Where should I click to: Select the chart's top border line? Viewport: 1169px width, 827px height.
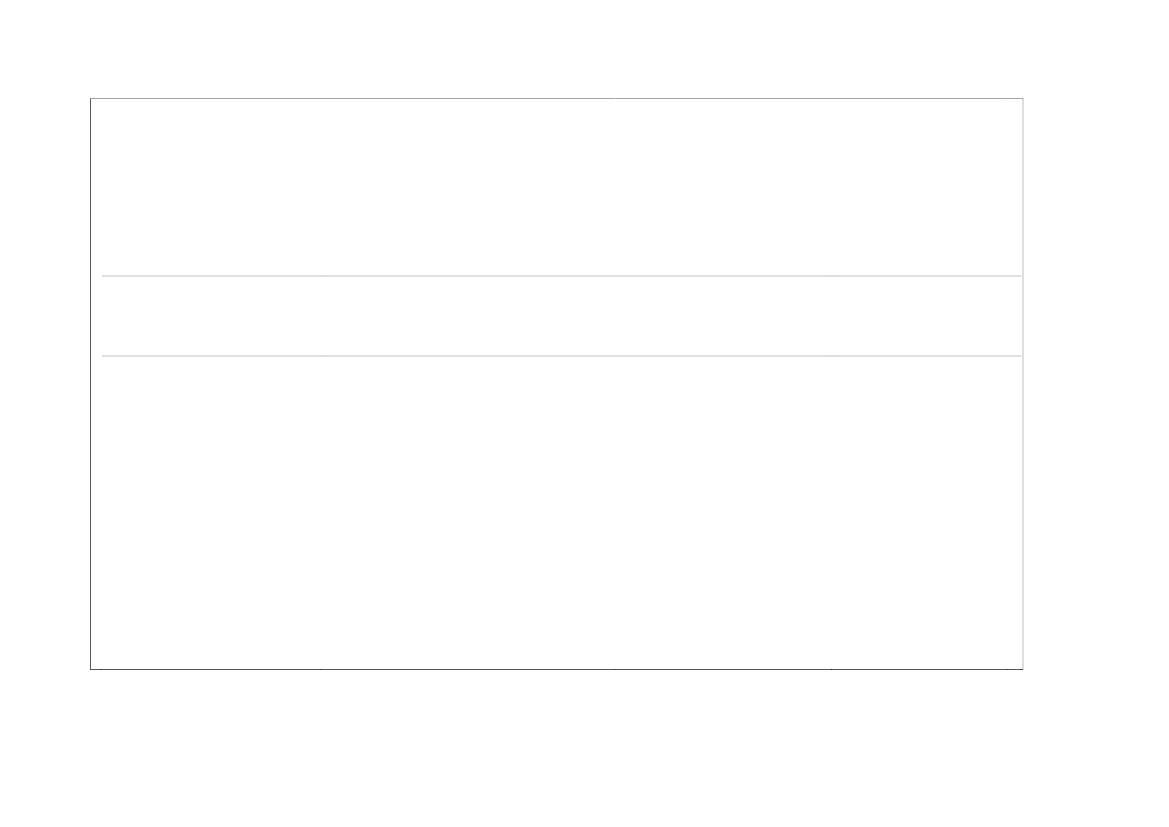557,98
